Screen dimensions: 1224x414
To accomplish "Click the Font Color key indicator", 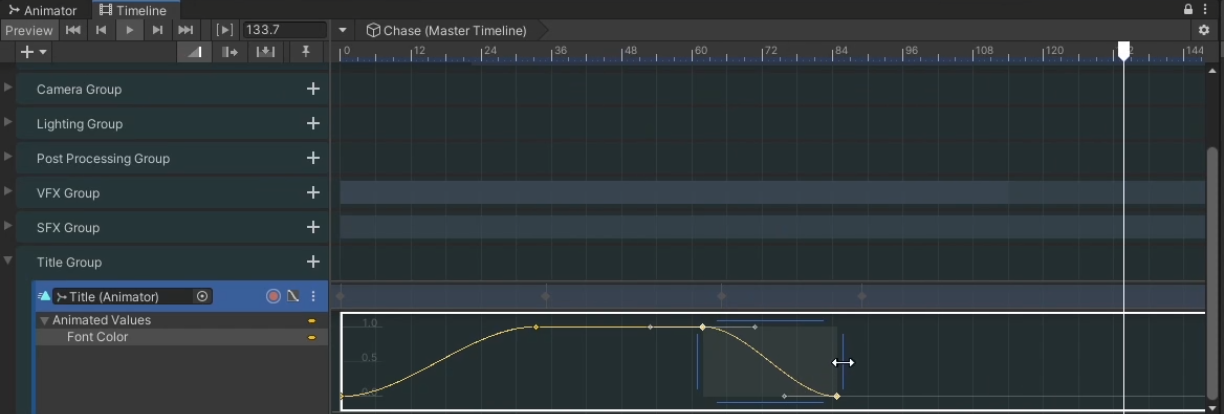I will 312,338.
